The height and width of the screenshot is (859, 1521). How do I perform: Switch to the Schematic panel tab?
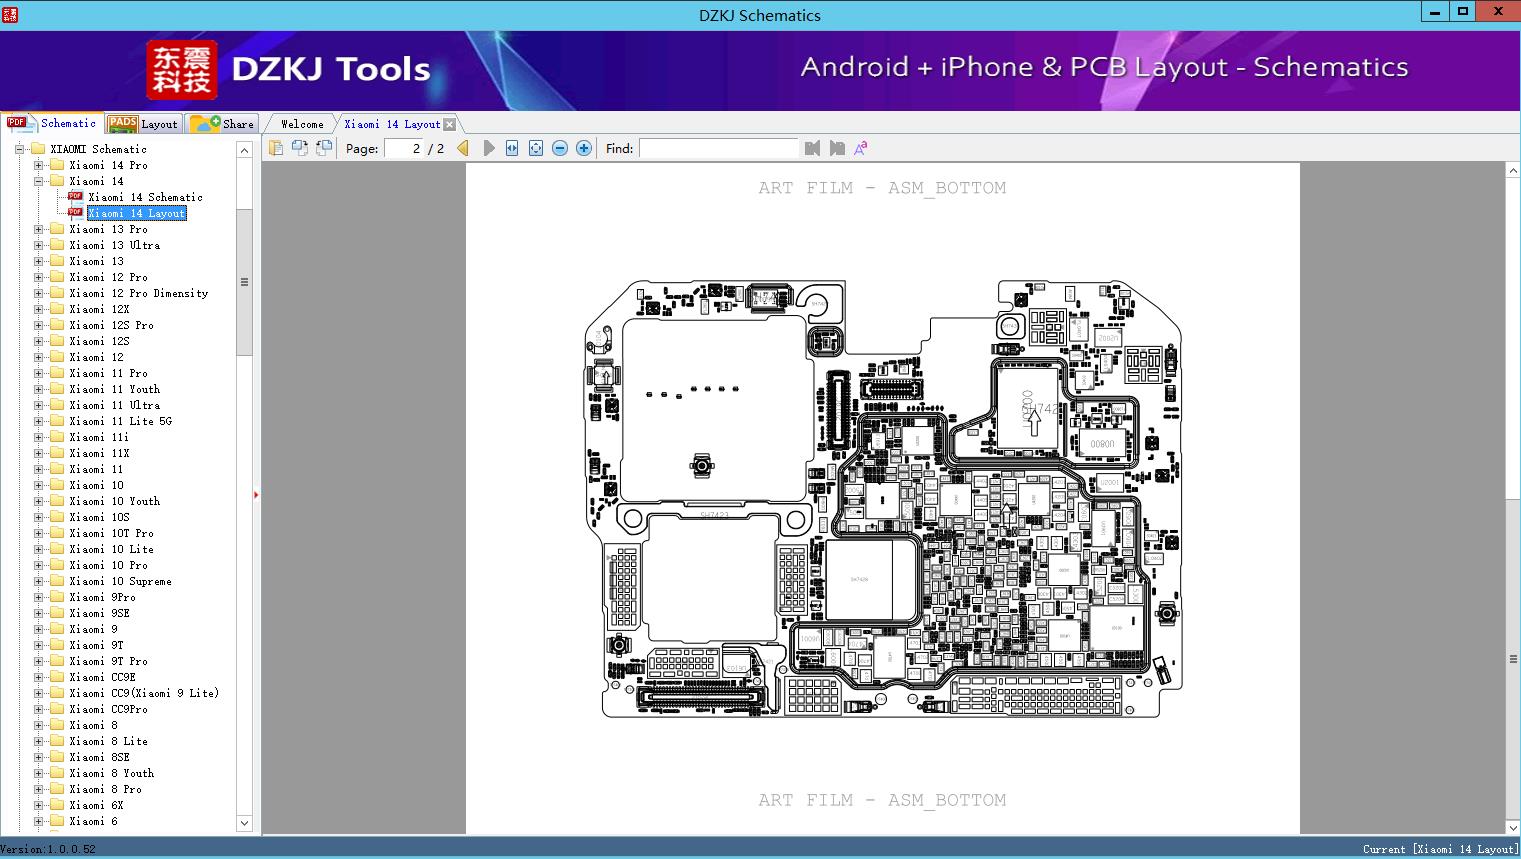pyautogui.click(x=52, y=123)
